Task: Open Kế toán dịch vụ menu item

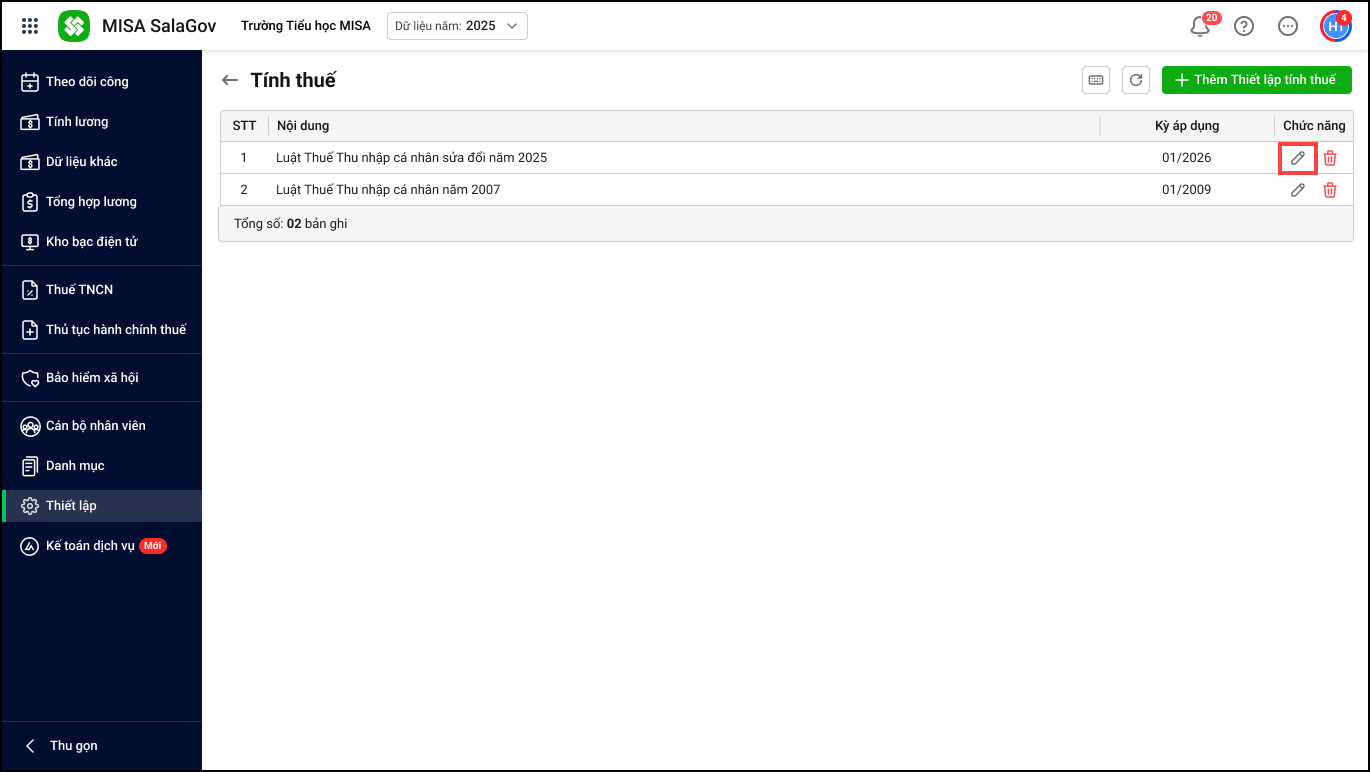Action: click(90, 546)
